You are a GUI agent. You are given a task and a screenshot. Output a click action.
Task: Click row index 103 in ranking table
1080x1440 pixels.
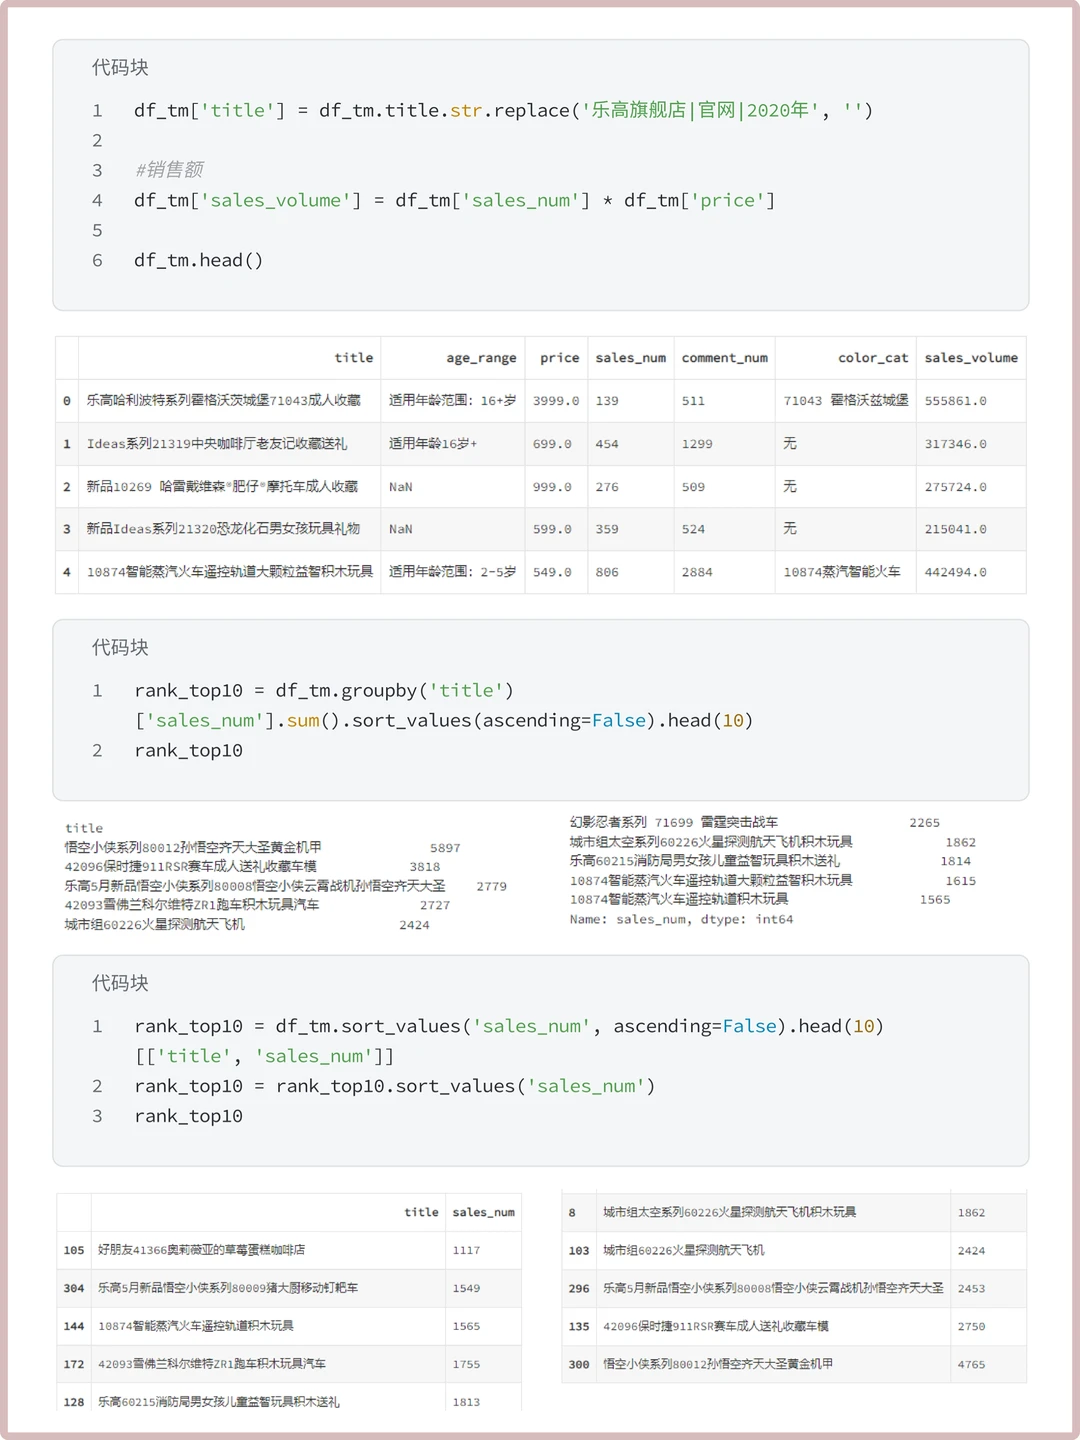click(x=579, y=1250)
